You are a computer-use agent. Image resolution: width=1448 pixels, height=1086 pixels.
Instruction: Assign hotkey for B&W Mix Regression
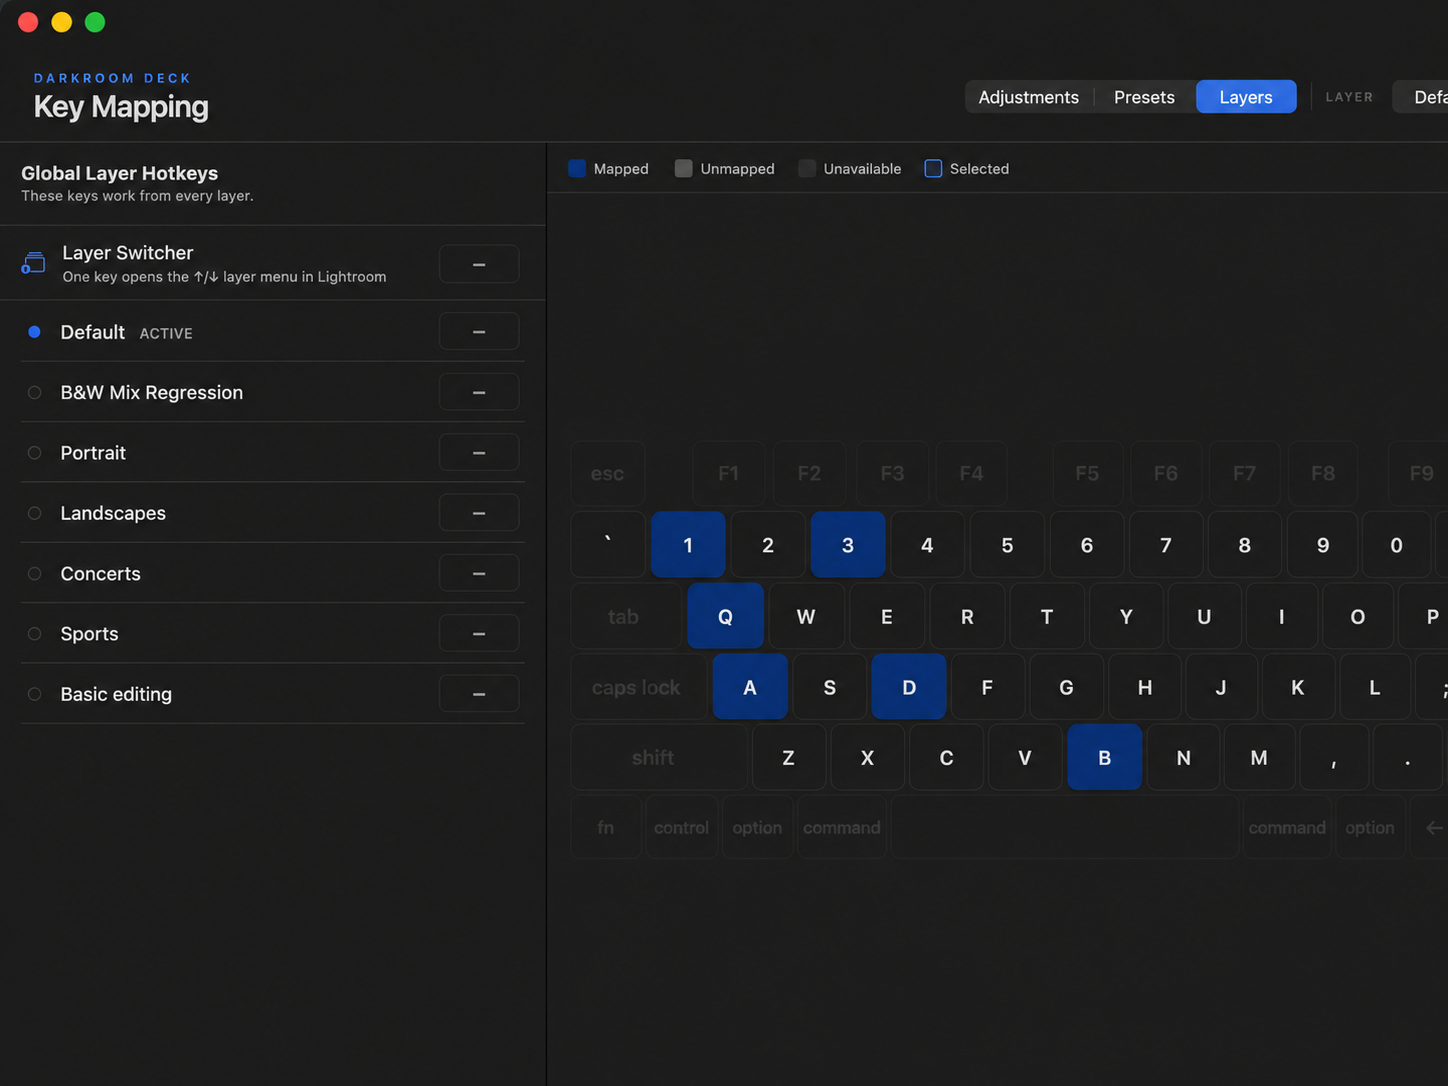tap(479, 392)
